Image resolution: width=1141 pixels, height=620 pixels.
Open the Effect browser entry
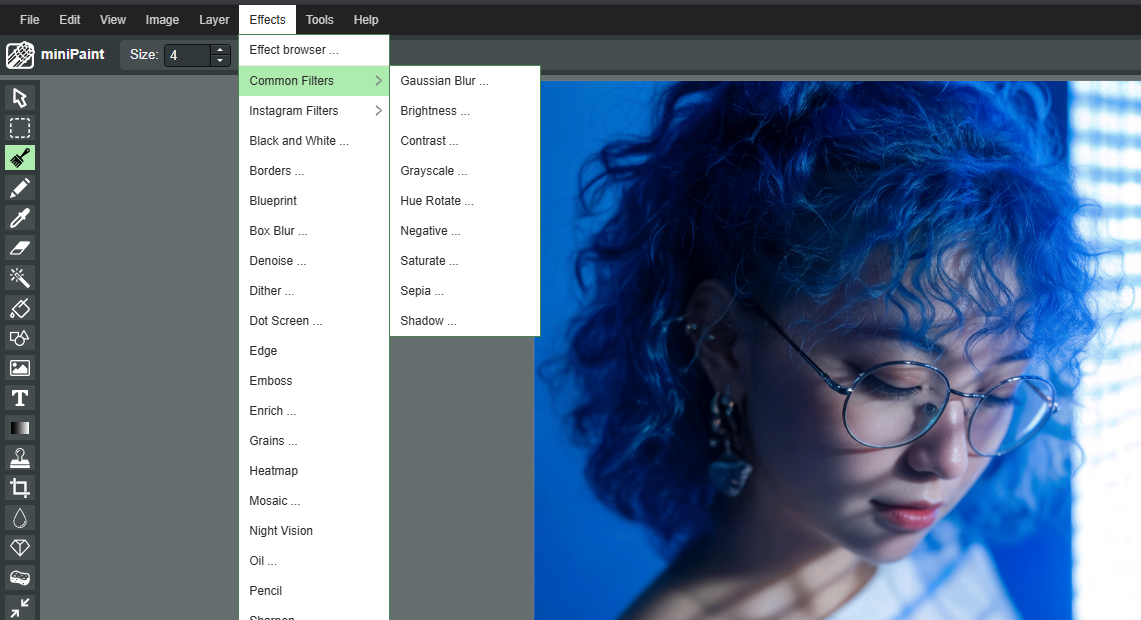pos(294,50)
